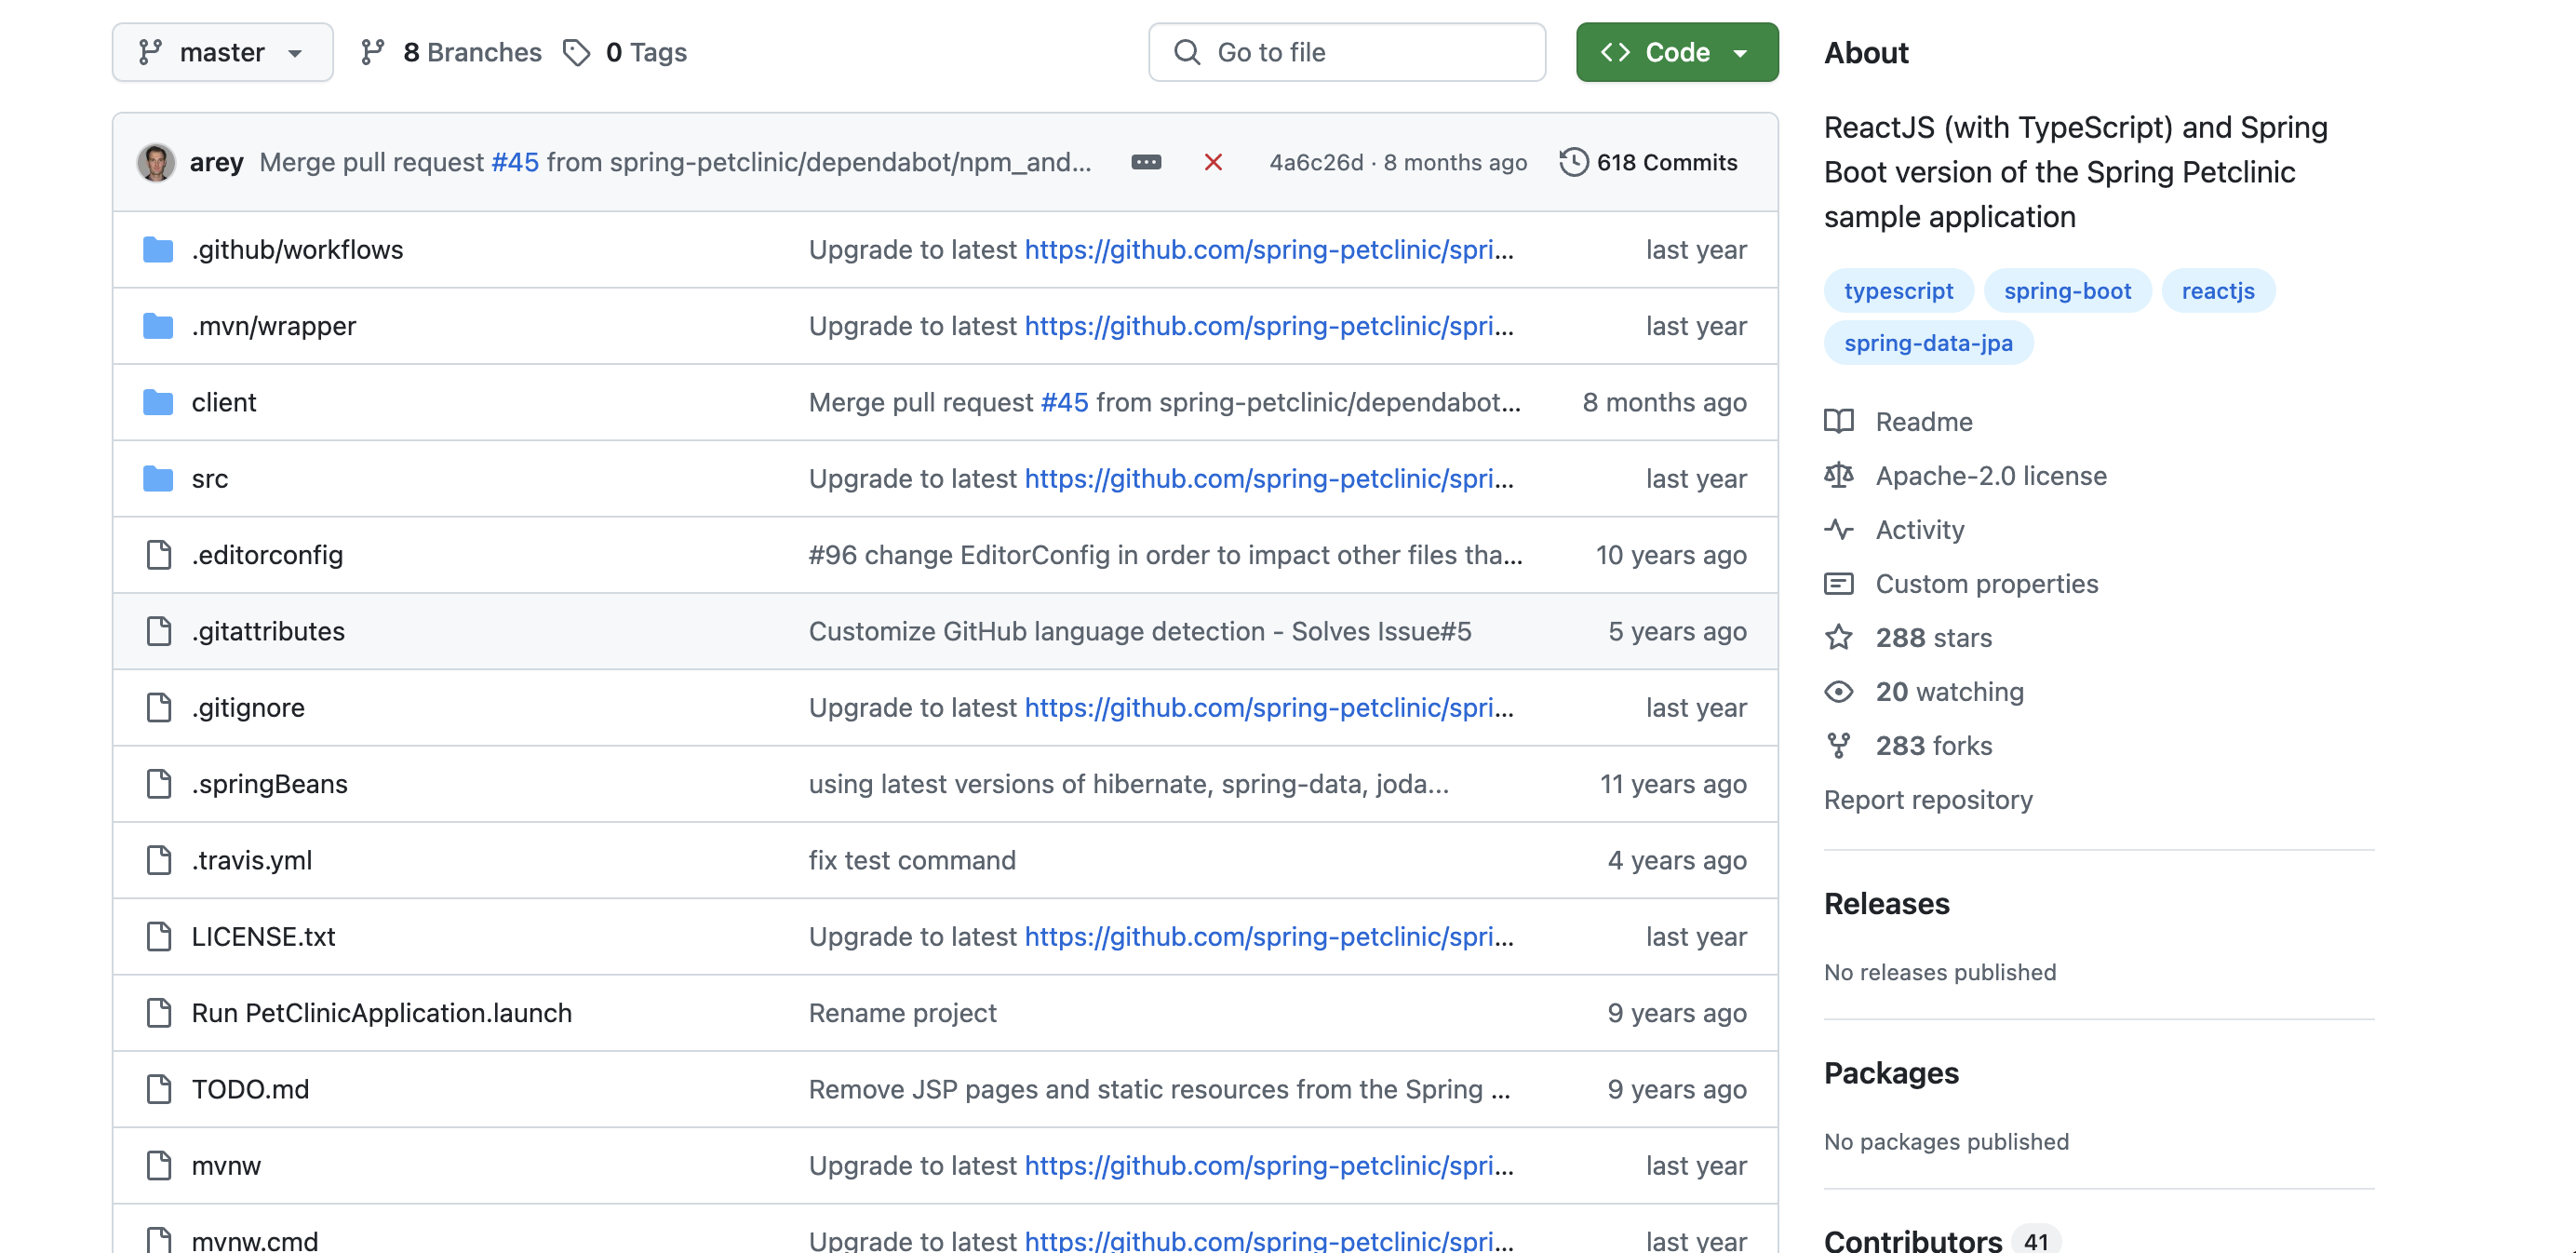Open the .travis.yml file
2576x1253 pixels.
click(251, 860)
